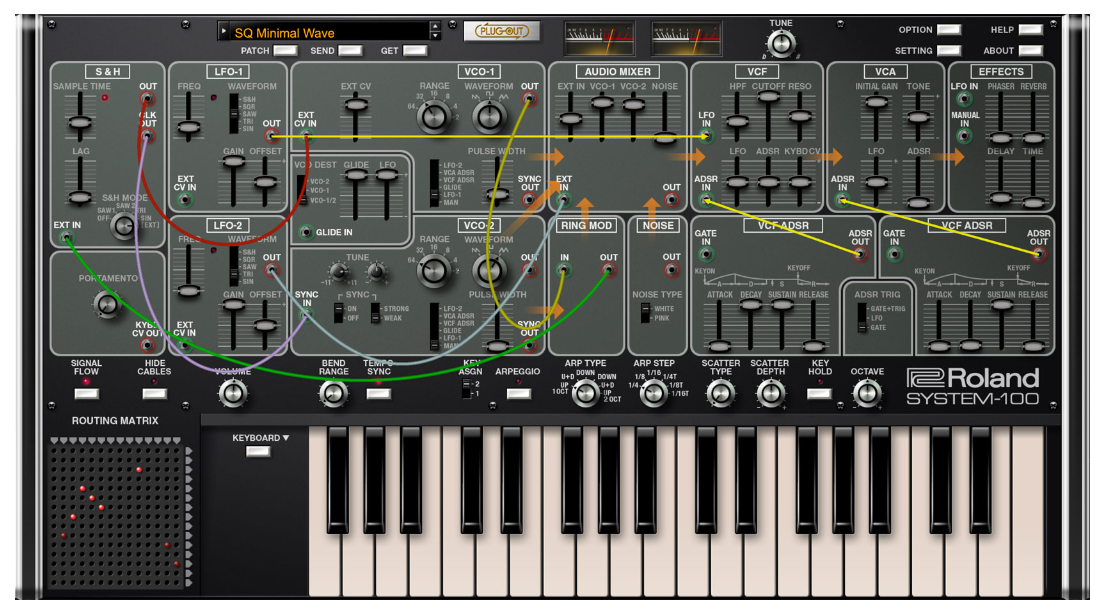Click the ABOUT button

point(1030,50)
